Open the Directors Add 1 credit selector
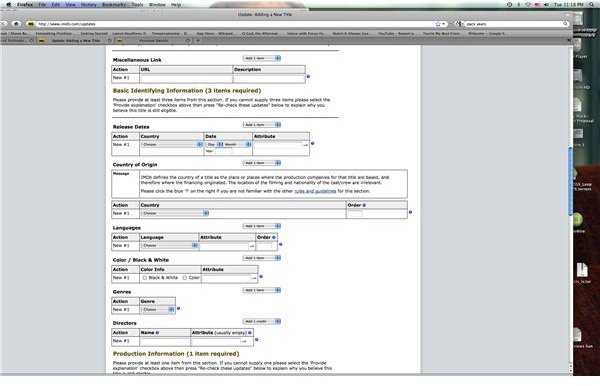This screenshot has height=386, width=600. pyautogui.click(x=262, y=321)
